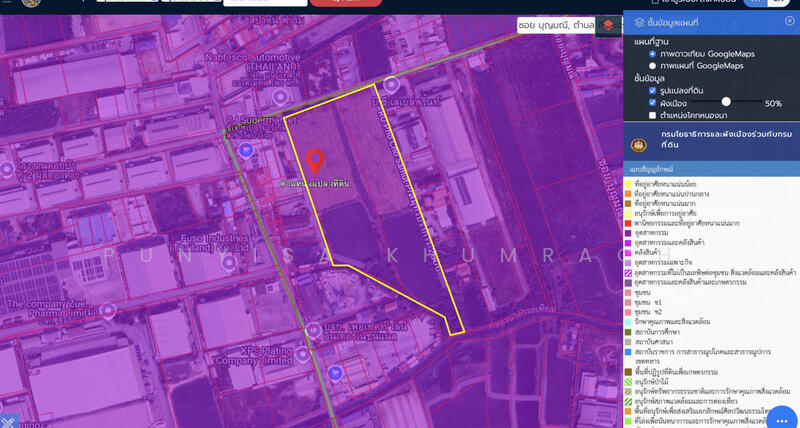Adjust the city plan opacity slider handle
Viewport: 800px width, 428px height.
726,102
